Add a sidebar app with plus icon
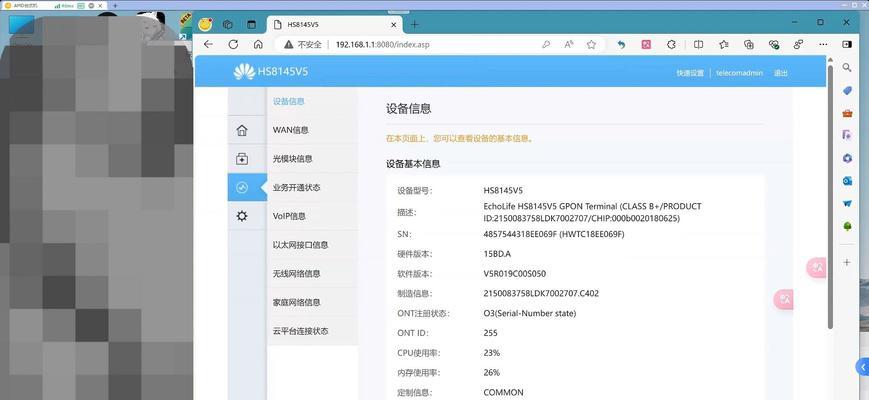The width and height of the screenshot is (869, 400). (x=847, y=263)
